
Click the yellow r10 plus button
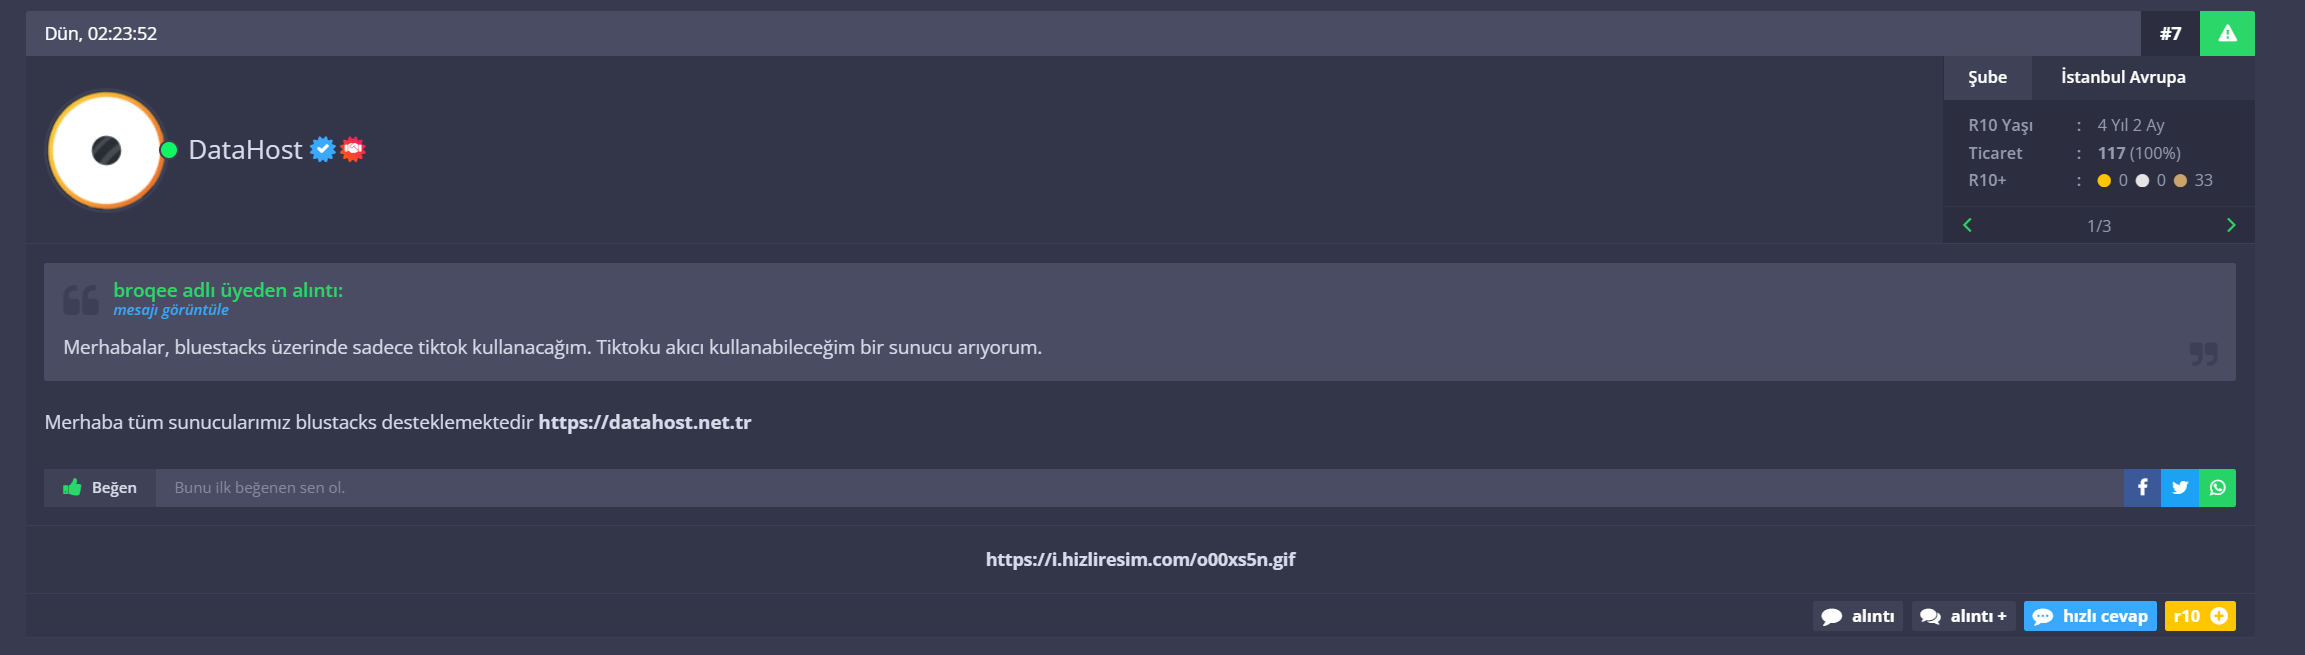pos(2200,616)
